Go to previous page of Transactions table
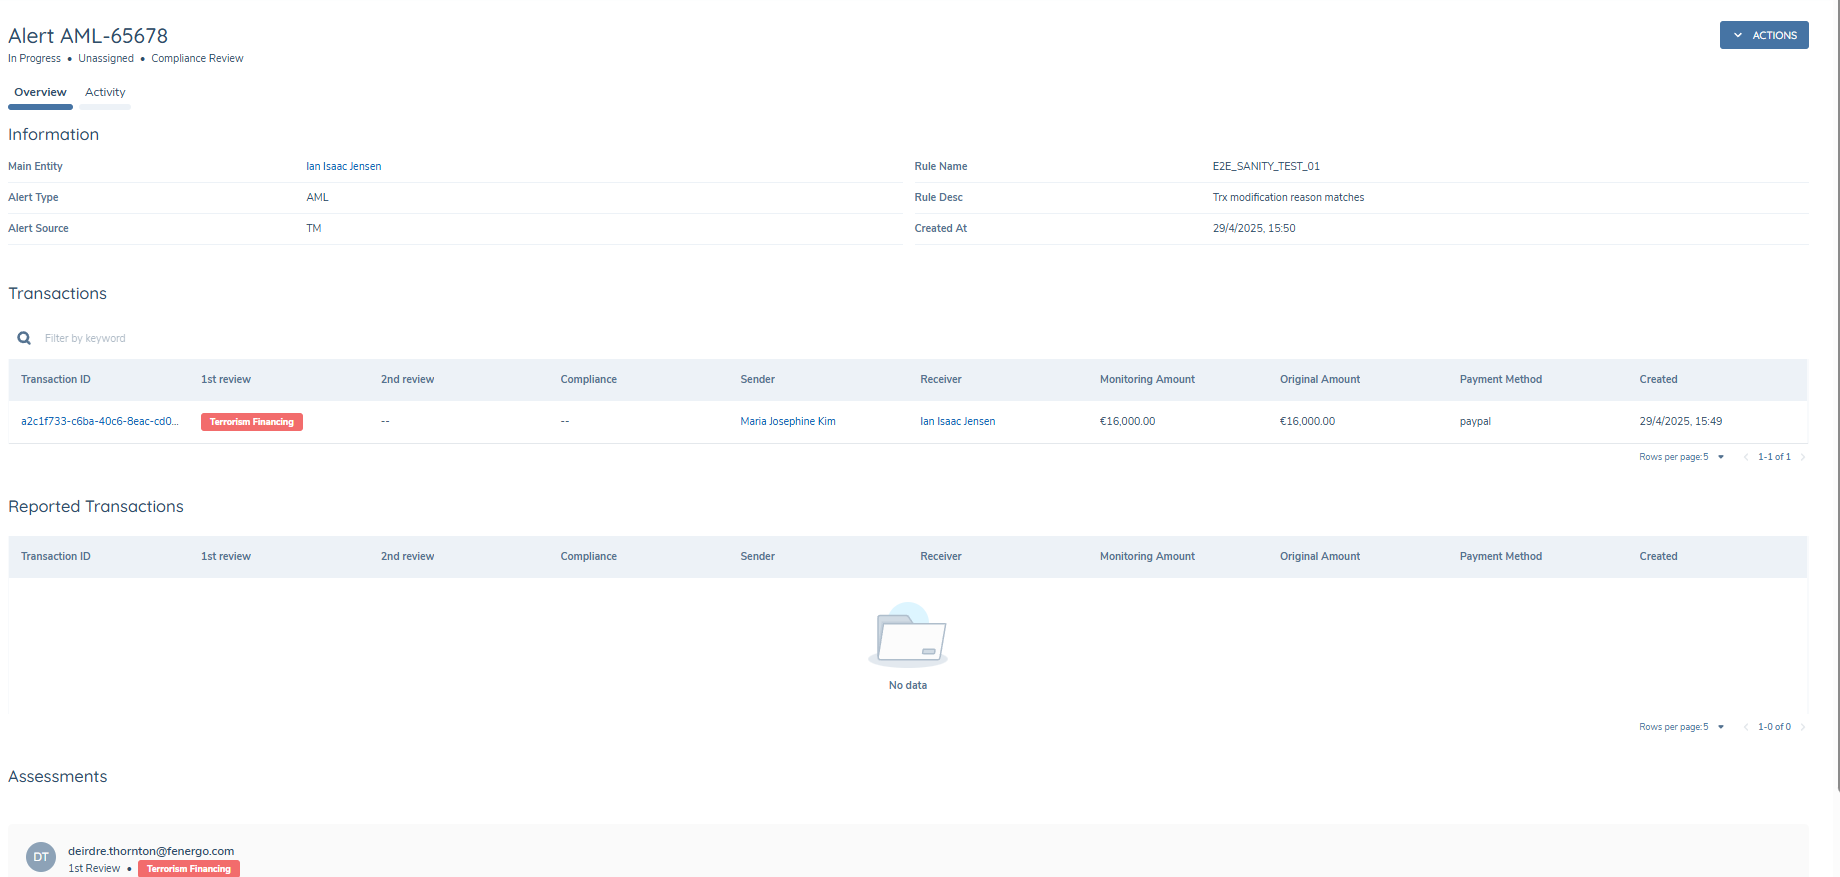This screenshot has height=877, width=1840. tap(1746, 457)
